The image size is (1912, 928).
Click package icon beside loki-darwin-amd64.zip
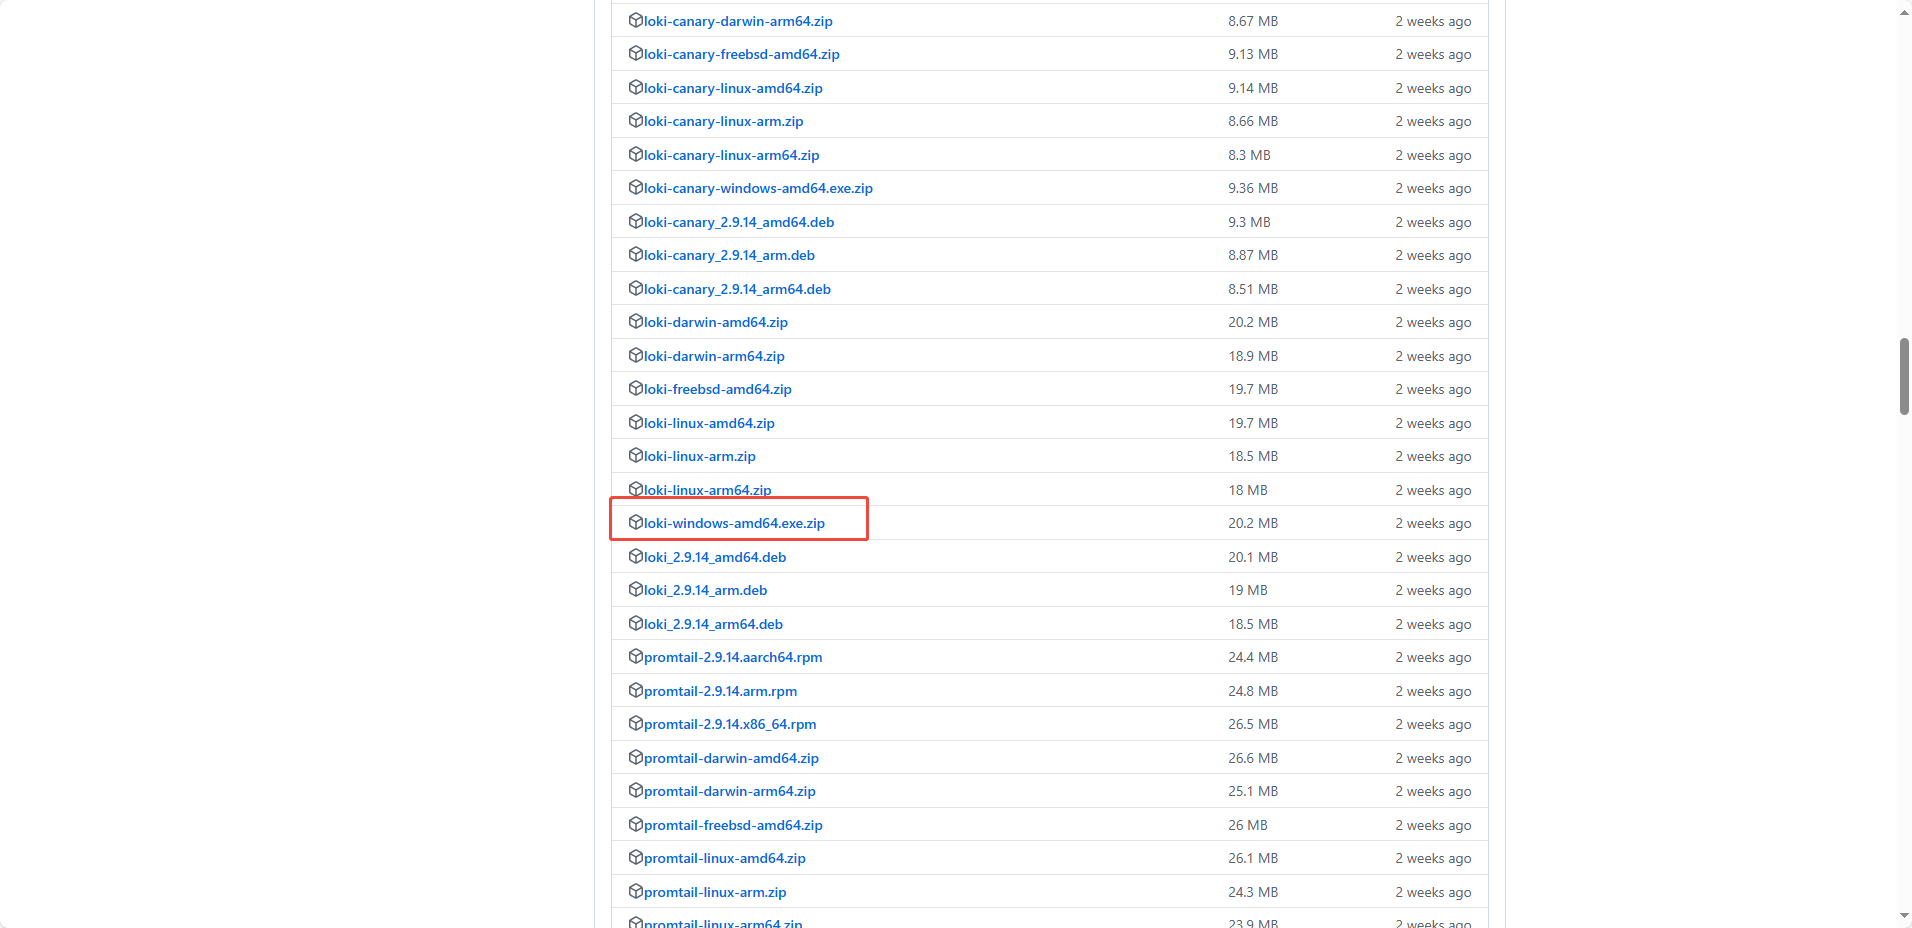click(x=635, y=322)
